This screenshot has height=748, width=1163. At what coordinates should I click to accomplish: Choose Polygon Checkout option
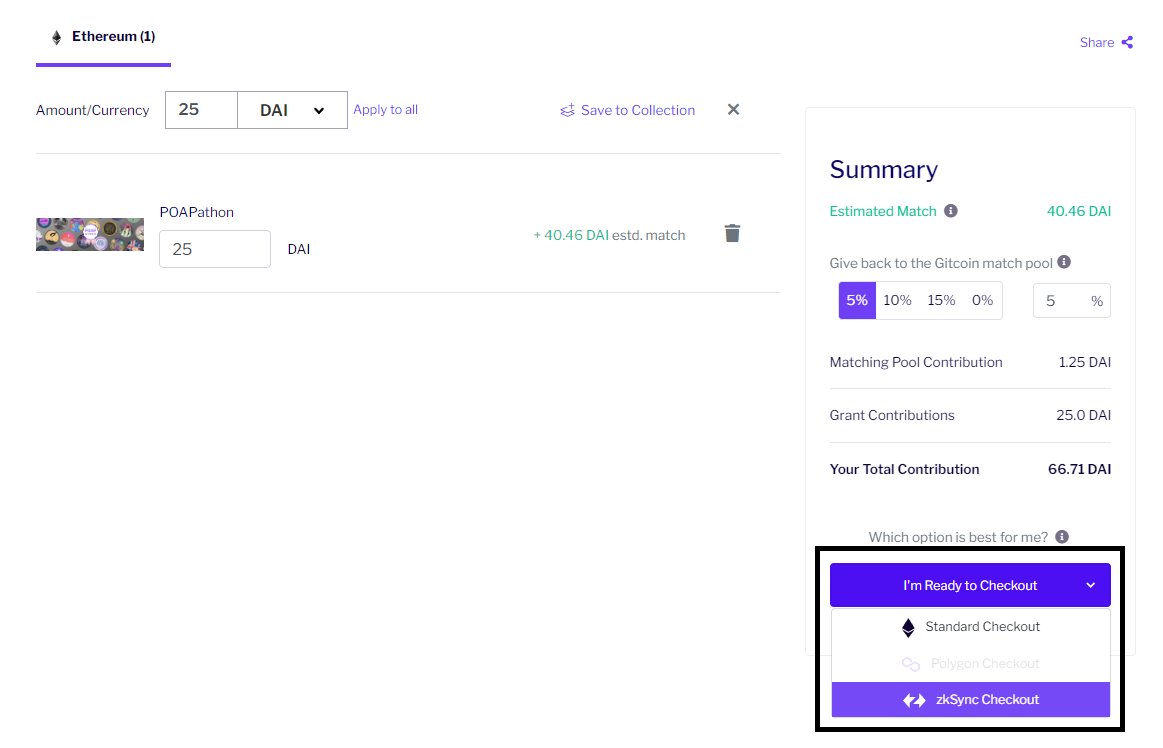pos(970,663)
